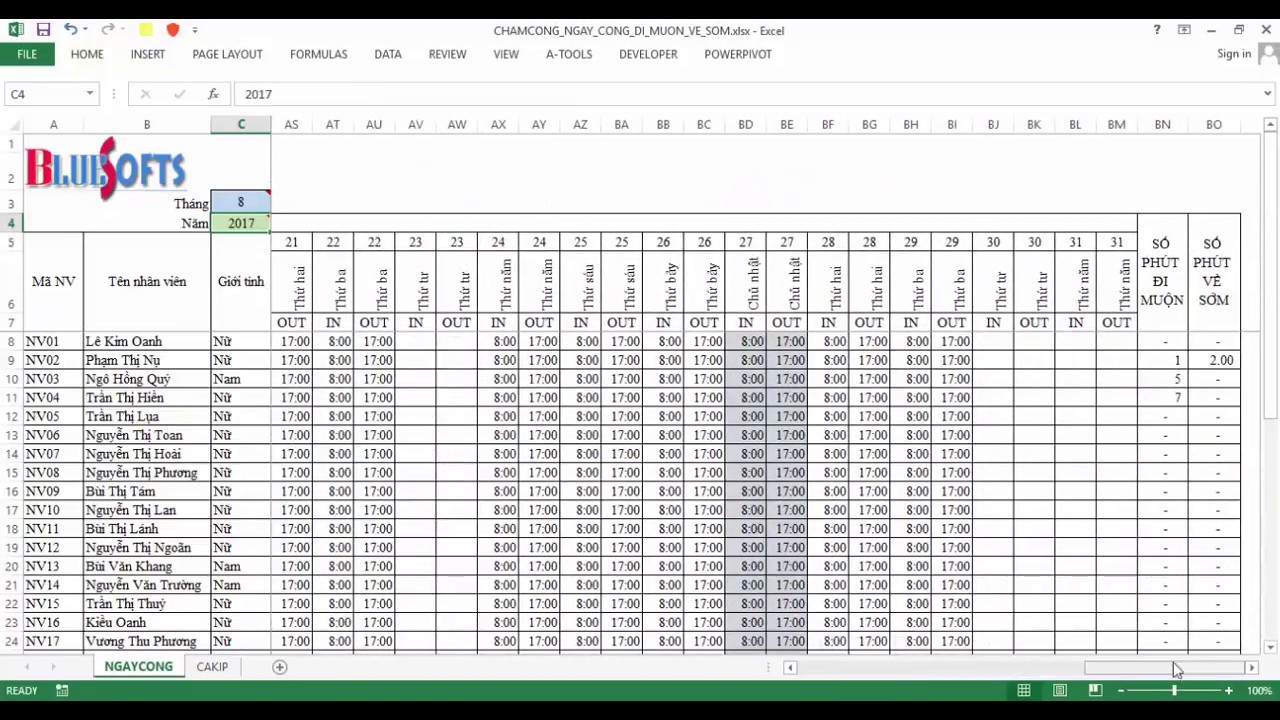Open the REVIEW ribbon tab
Screen dimensions: 1280x720
pos(447,54)
